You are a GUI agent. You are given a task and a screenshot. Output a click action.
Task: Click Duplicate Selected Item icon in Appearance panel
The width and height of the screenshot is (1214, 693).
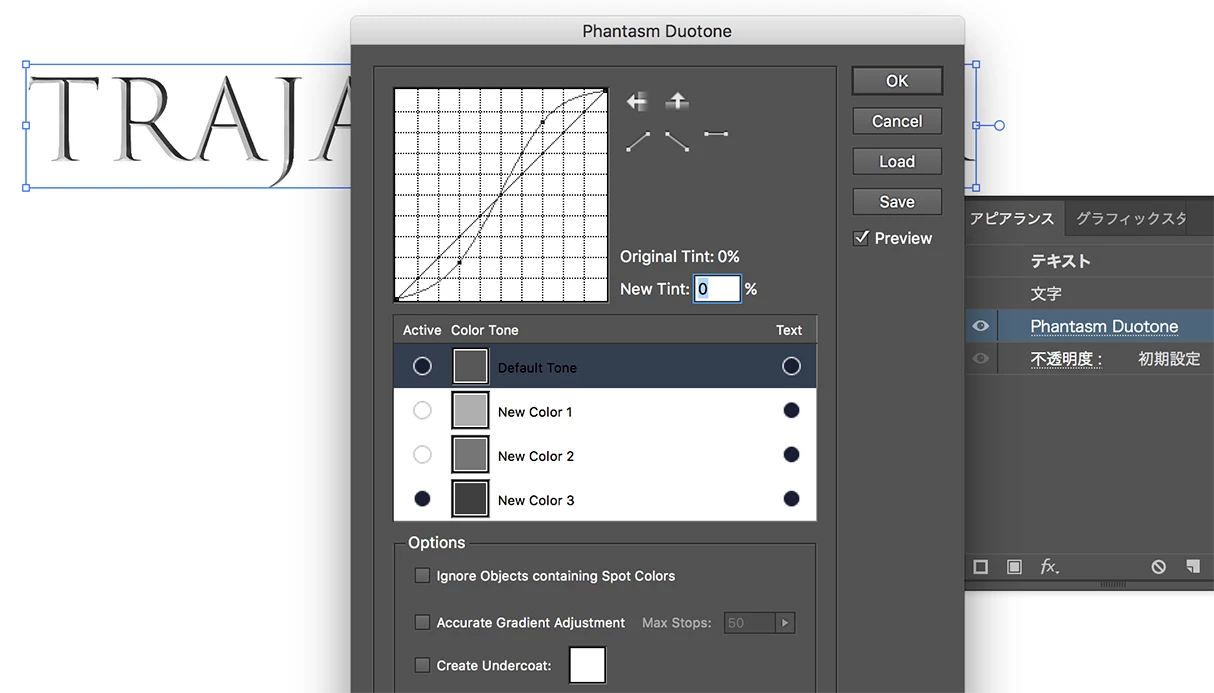coord(1192,567)
